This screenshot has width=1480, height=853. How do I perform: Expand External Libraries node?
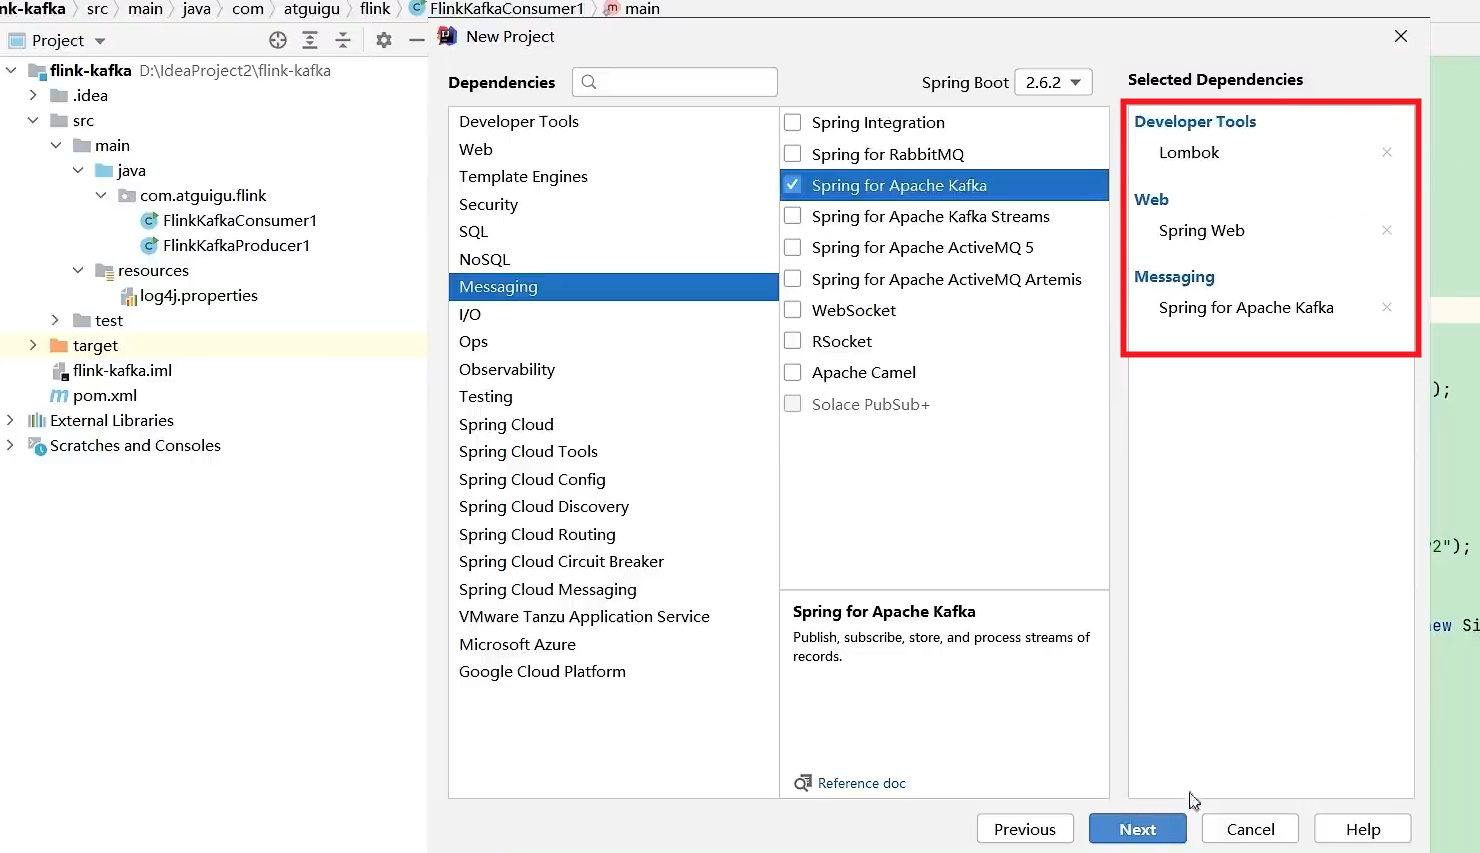point(11,420)
